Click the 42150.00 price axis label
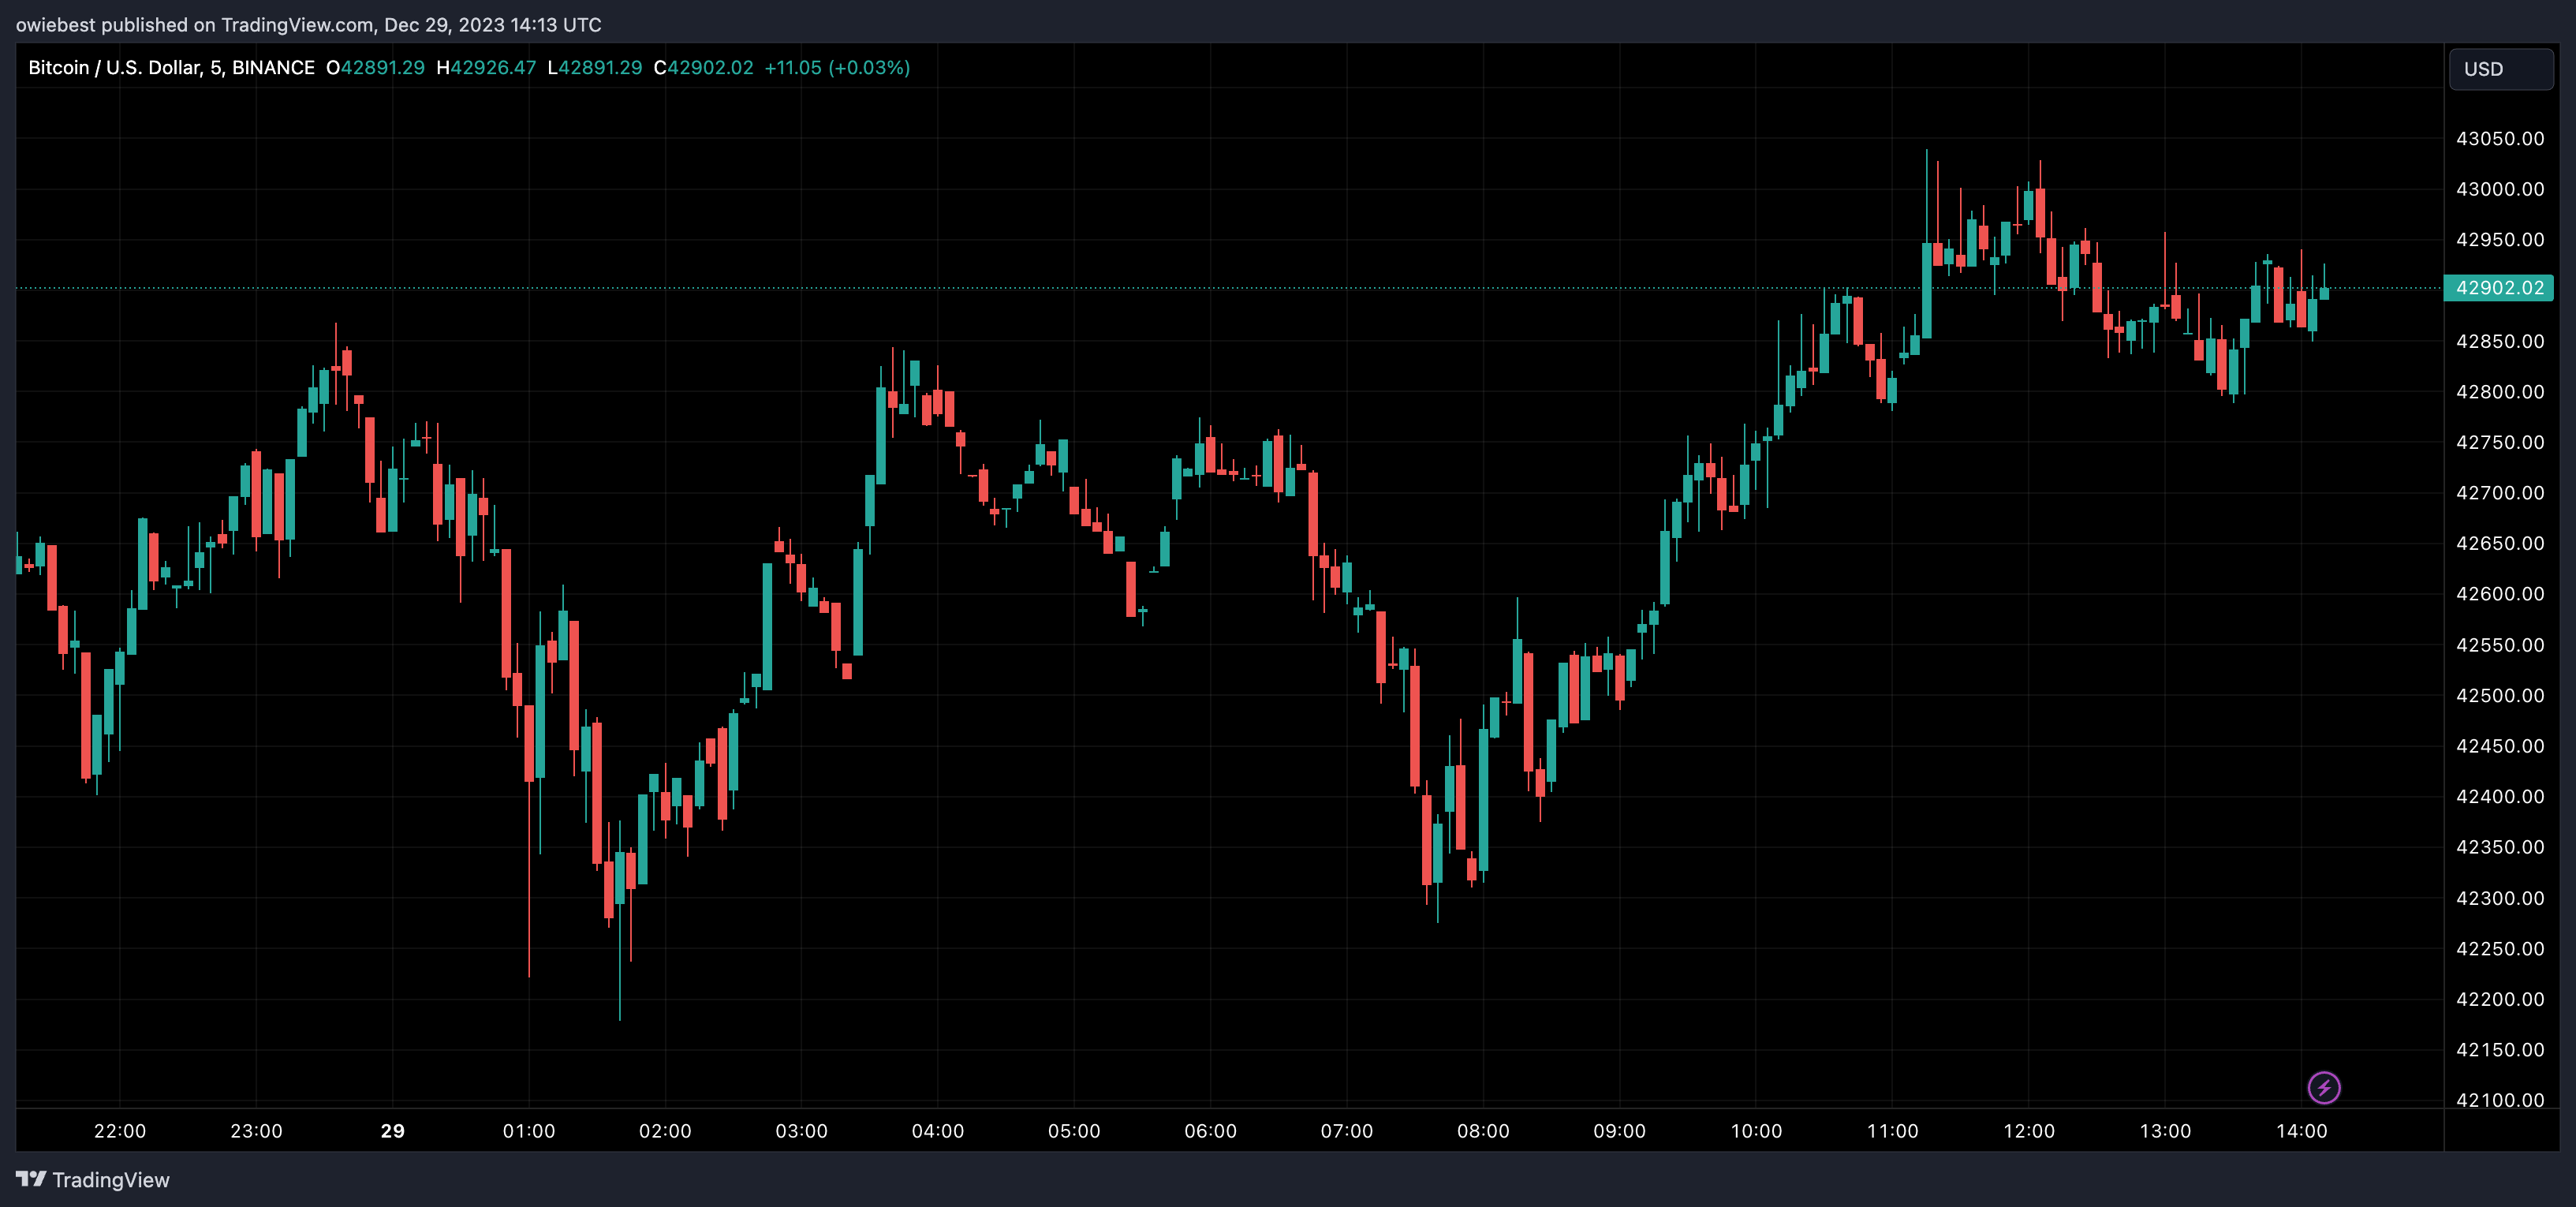2576x1207 pixels. [2500, 1049]
